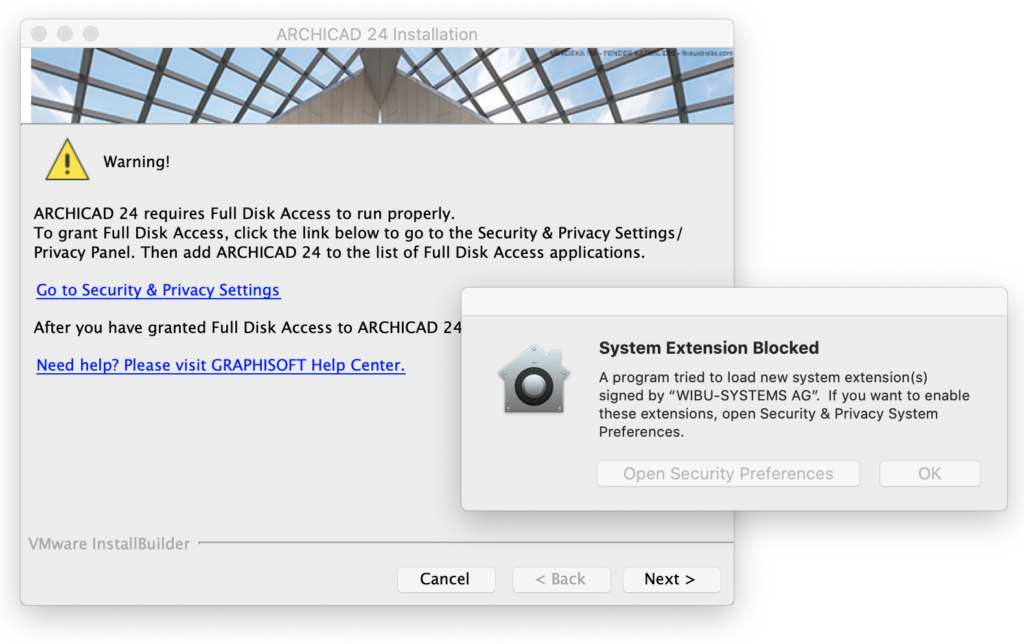Click the System Extension Blocked heading
Viewport: 1024px width, 644px height.
point(708,348)
